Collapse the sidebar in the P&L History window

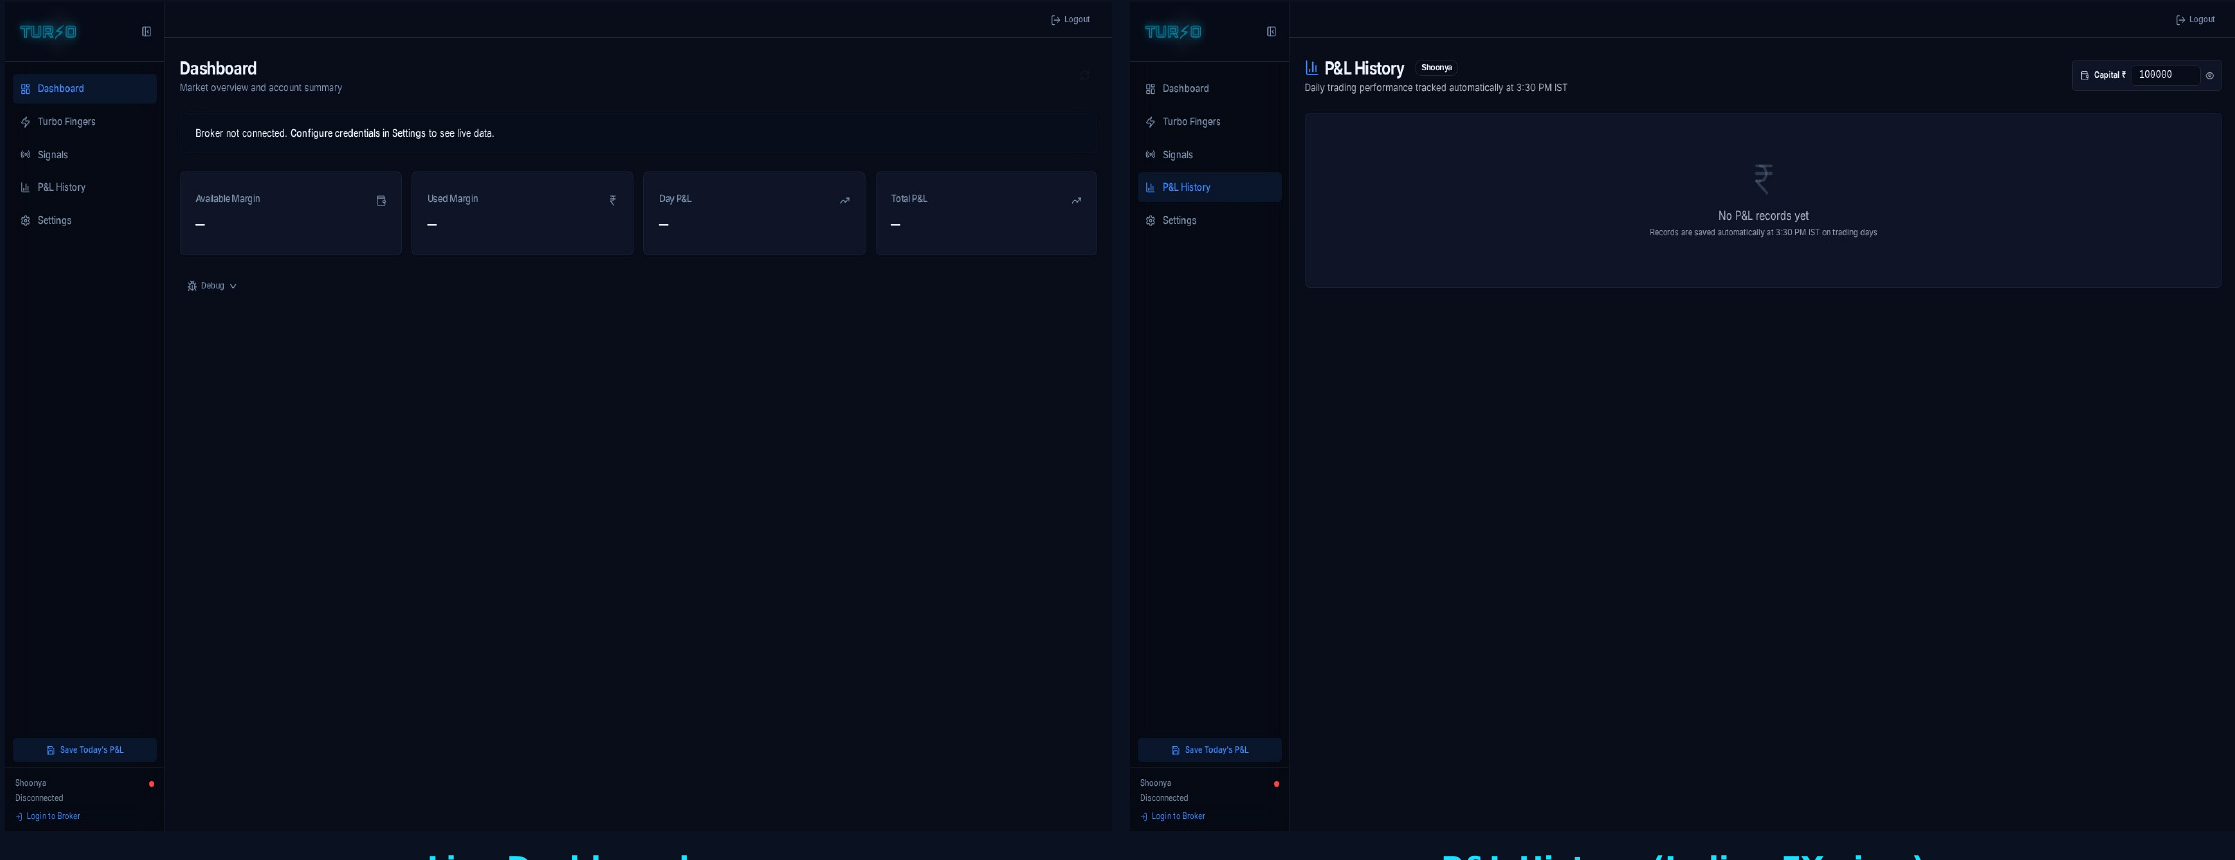(x=1271, y=32)
